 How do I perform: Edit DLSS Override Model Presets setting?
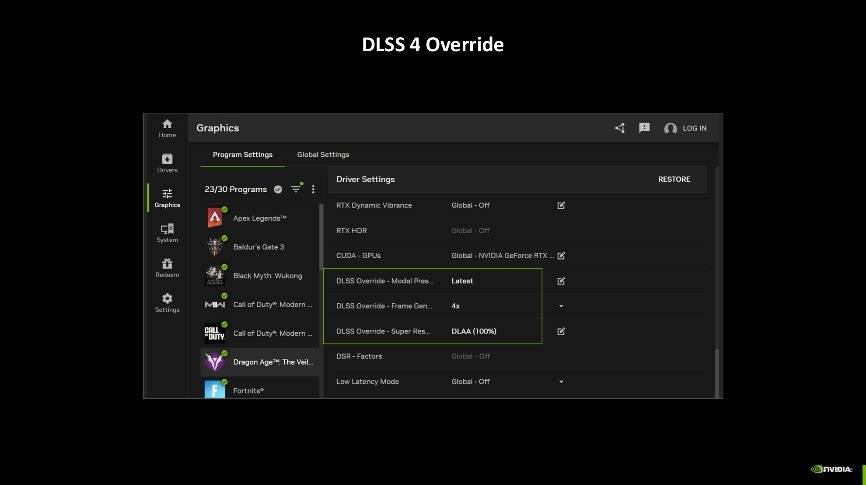[x=561, y=281]
